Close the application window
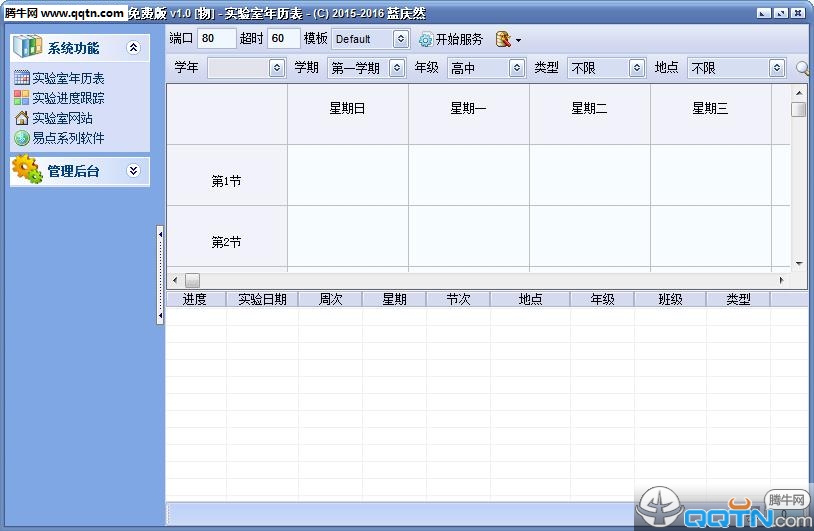 click(x=798, y=13)
